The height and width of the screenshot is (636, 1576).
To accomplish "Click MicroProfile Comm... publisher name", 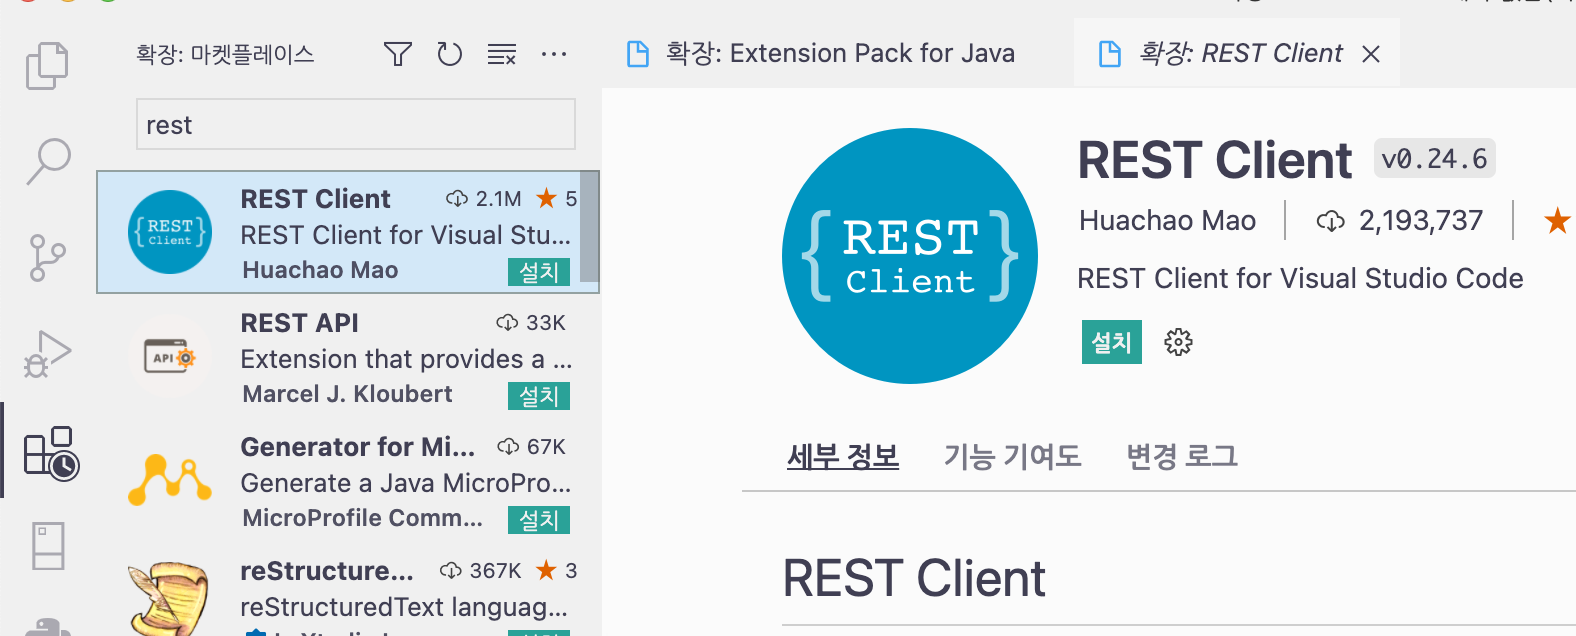I will [362, 518].
